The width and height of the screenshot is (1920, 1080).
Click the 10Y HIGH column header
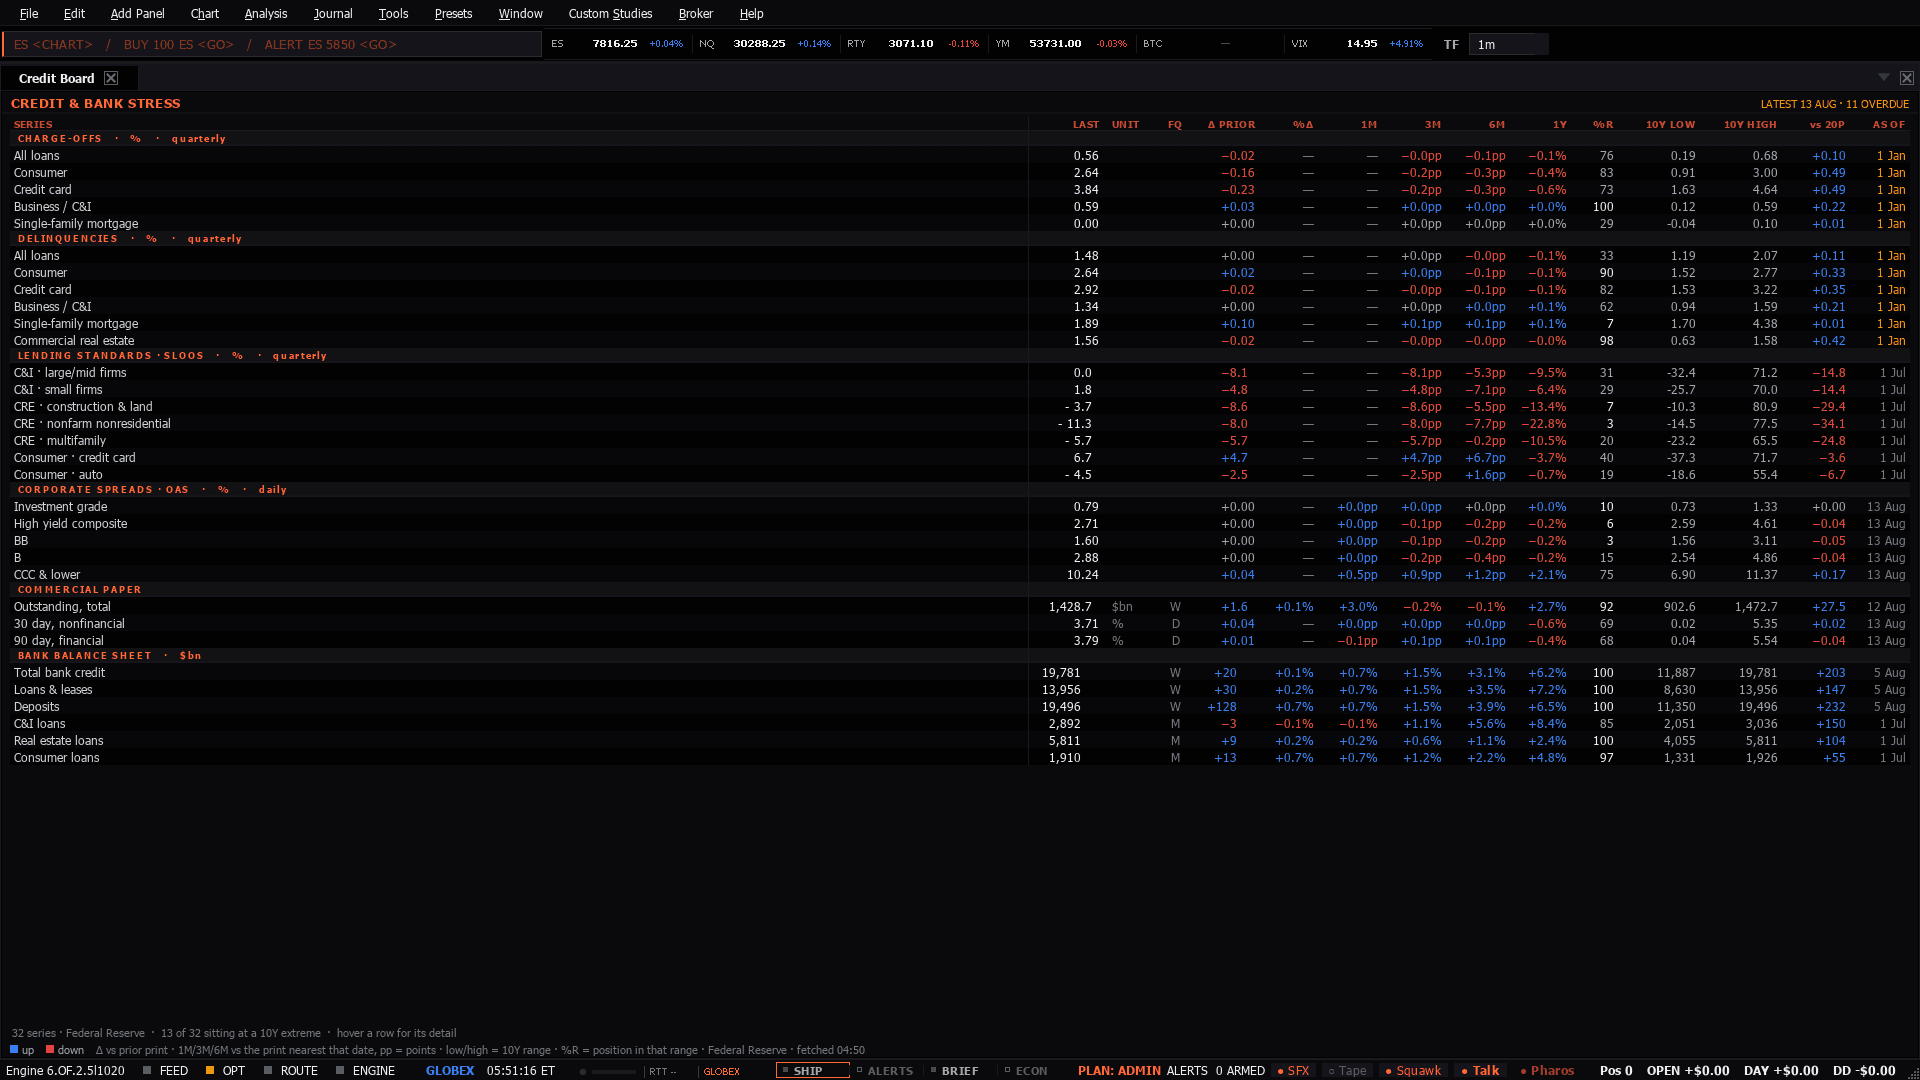pyautogui.click(x=1750, y=125)
